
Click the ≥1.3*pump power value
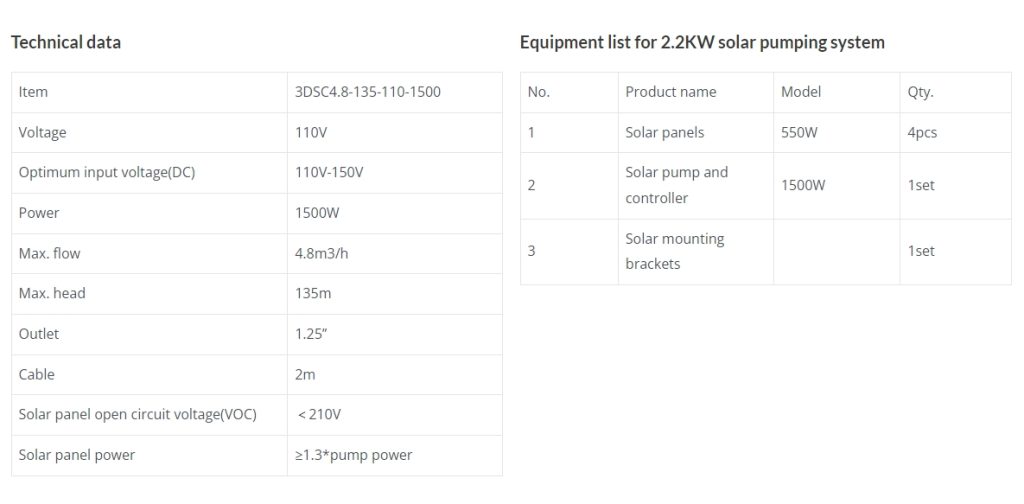(353, 455)
